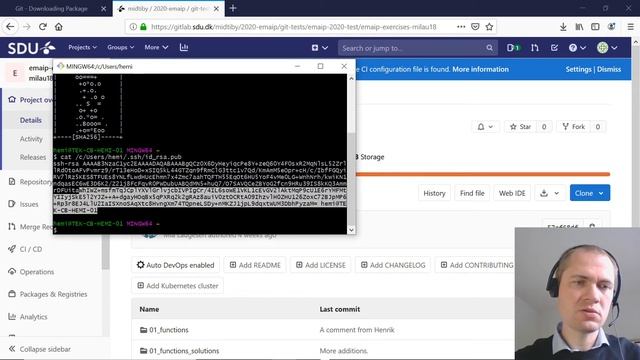This screenshot has height=360, width=640.
Task: Open the page actions three-dot menu
Action: point(461,27)
